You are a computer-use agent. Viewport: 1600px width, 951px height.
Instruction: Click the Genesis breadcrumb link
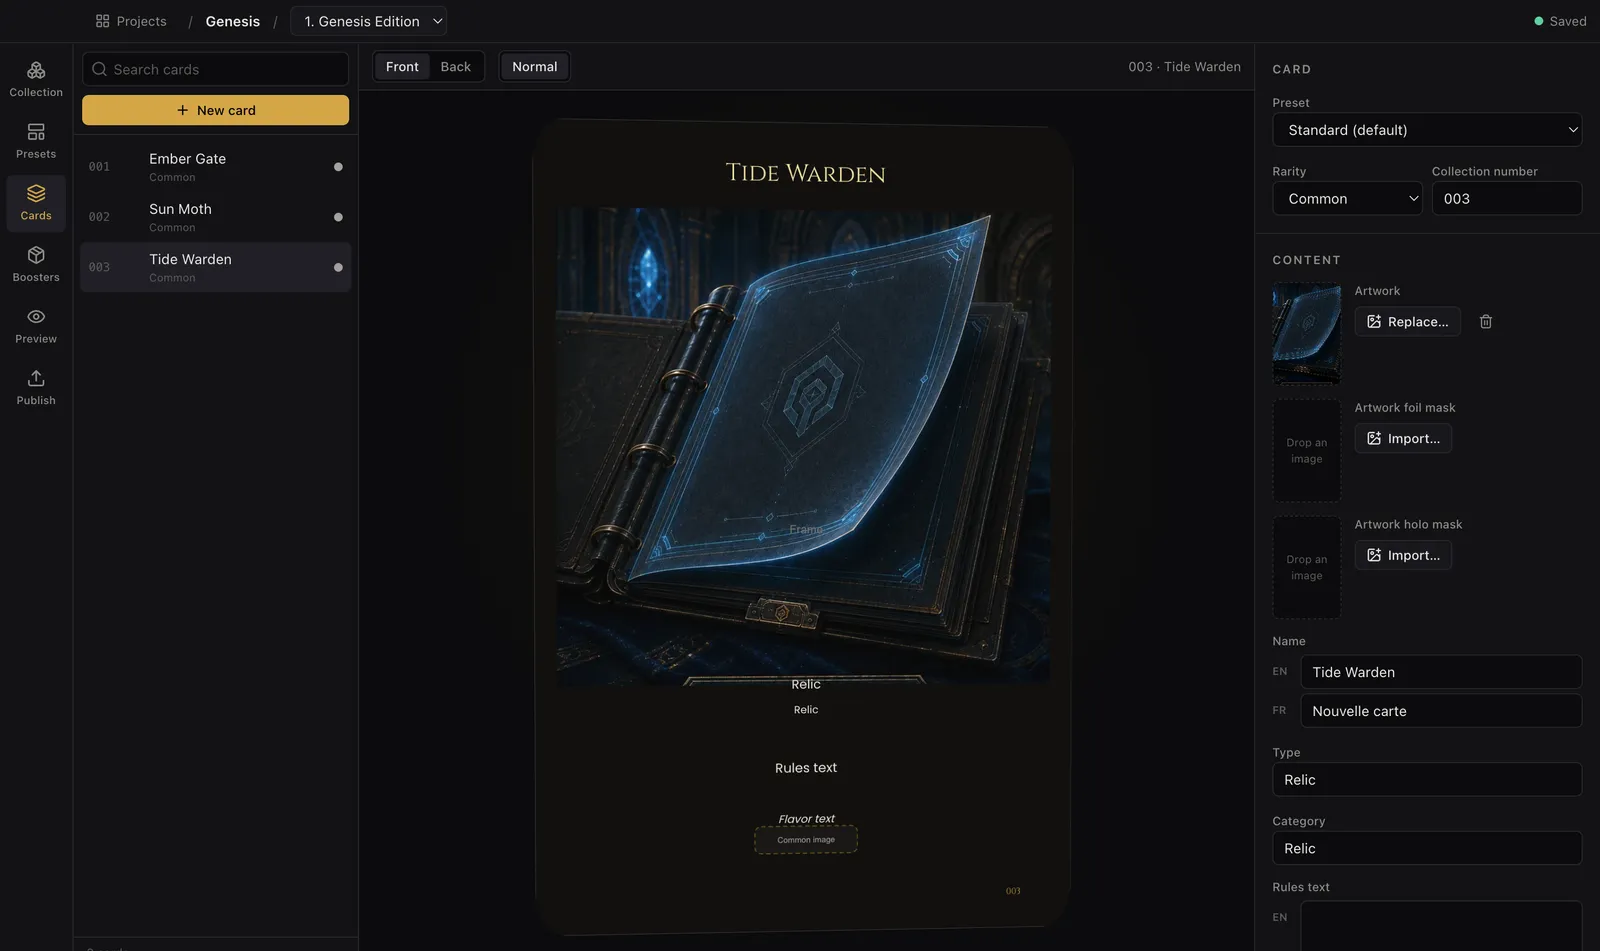pyautogui.click(x=233, y=21)
